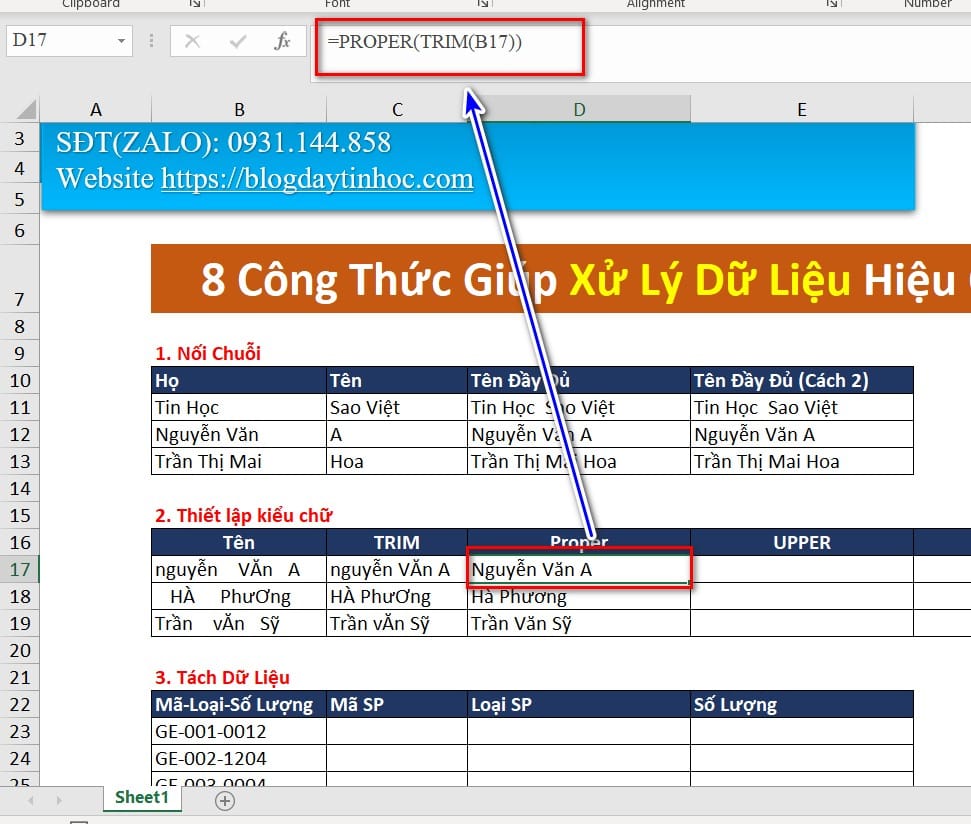
Task: Click cell GE-001-0012
Action: coord(239,731)
